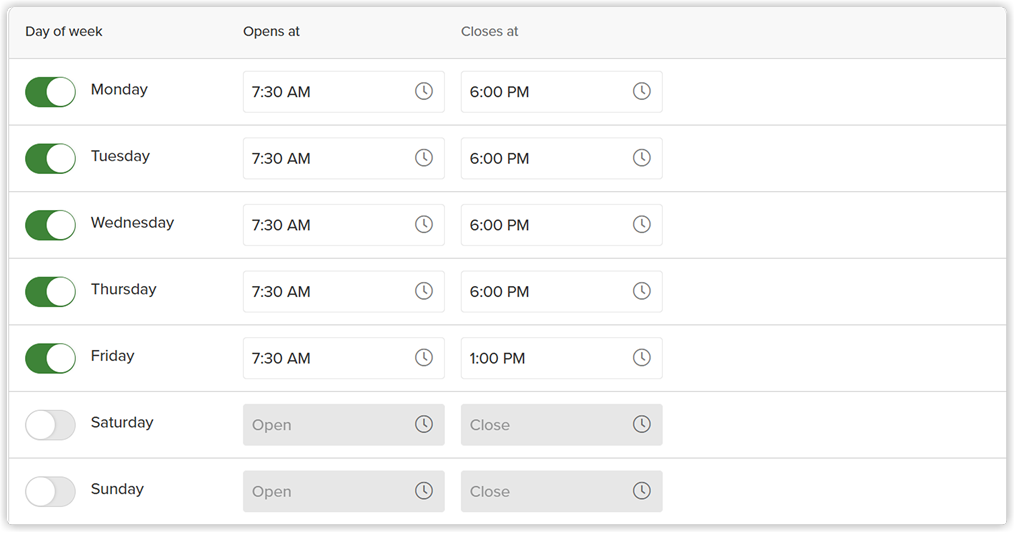Open clock picker for Tuesday opening time
The image size is (1015, 533).
(x=424, y=158)
